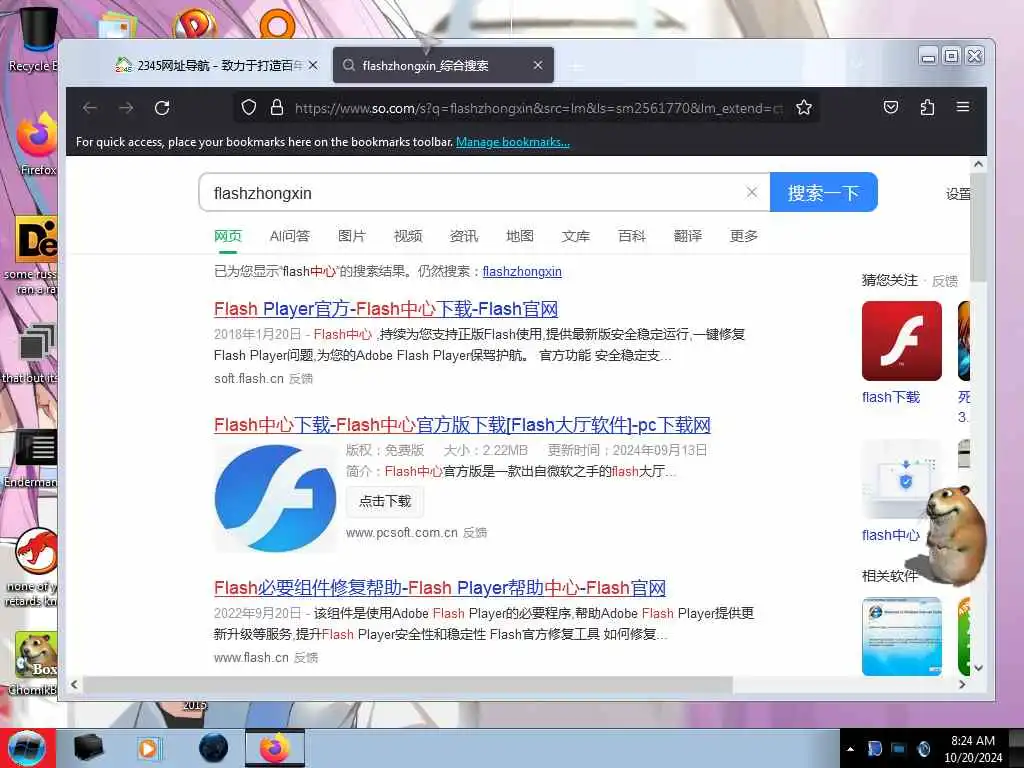Open the Windows Start button
The height and width of the screenshot is (768, 1024).
coord(27,748)
